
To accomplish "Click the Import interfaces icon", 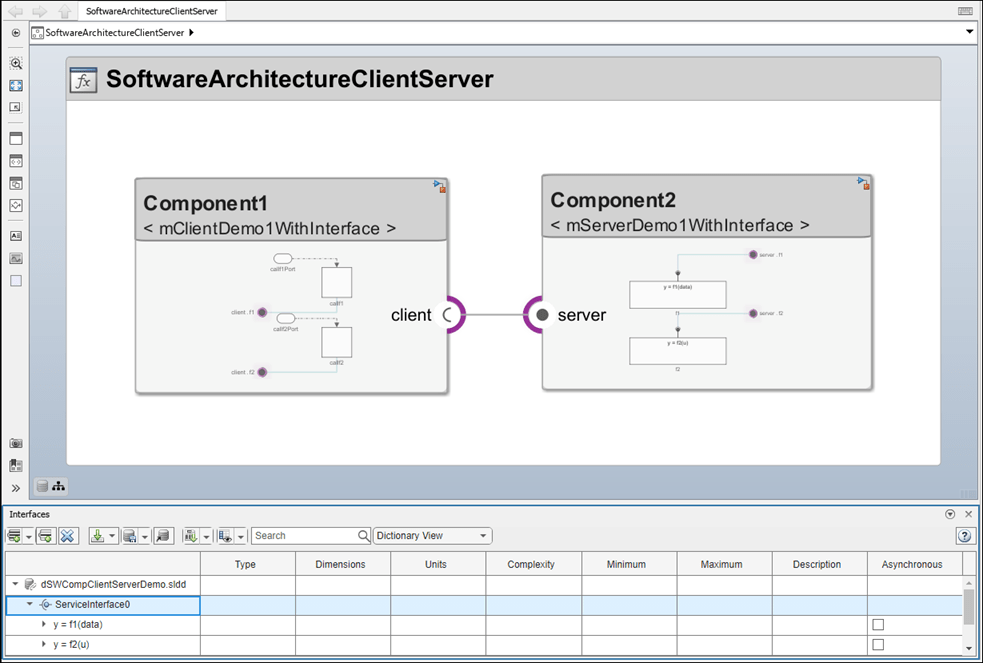I will pos(98,535).
